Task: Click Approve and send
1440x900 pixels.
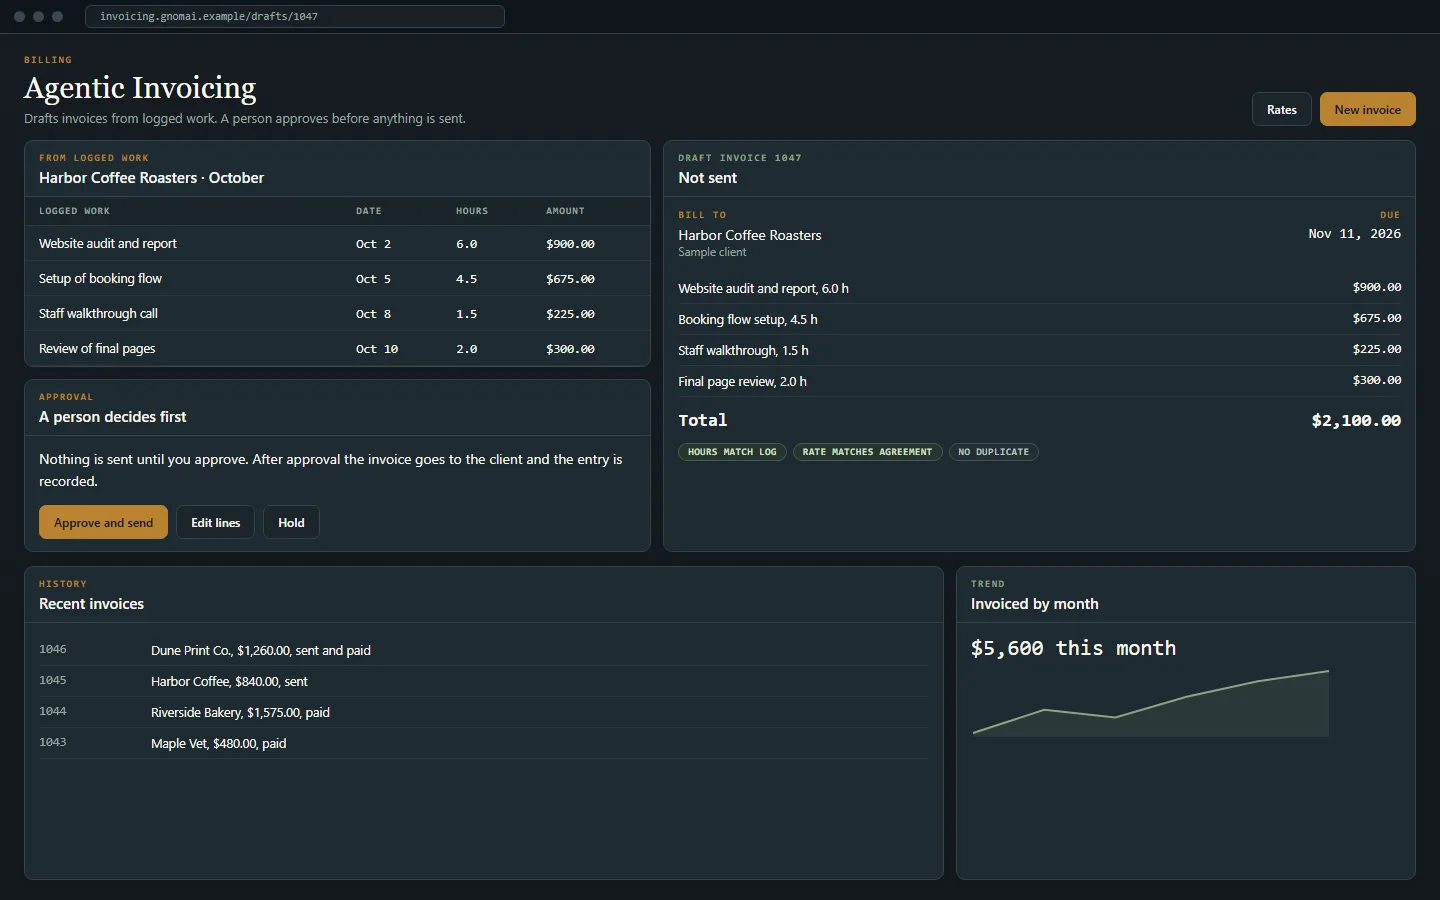Action: (x=103, y=522)
